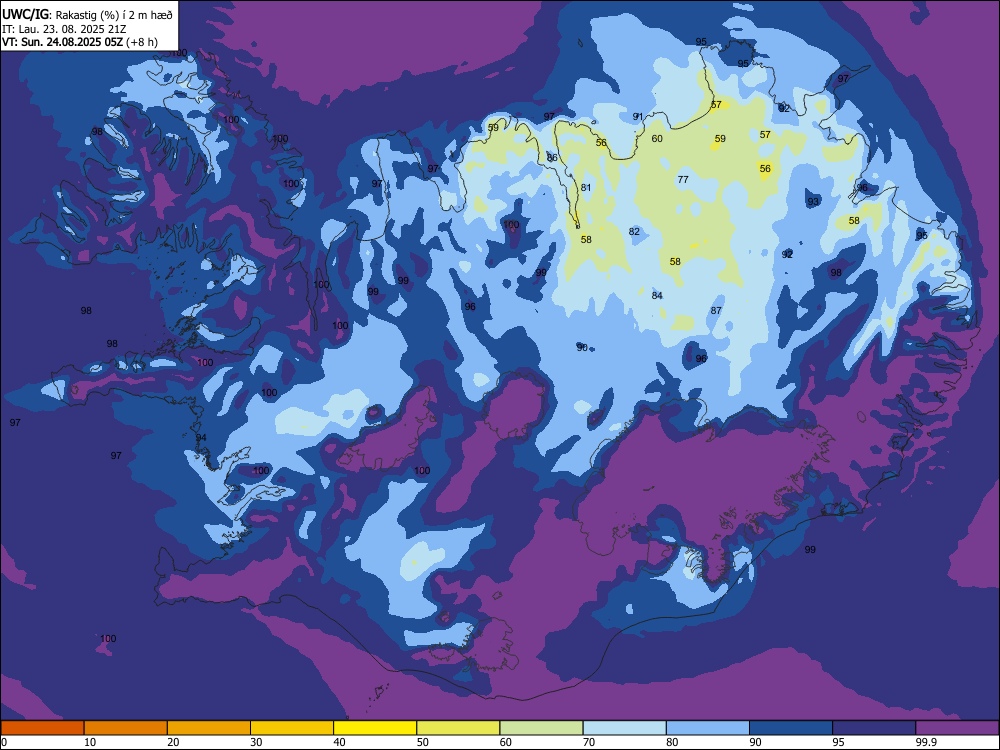Click the map humidity value 87
The image size is (1000, 750).
coord(716,311)
